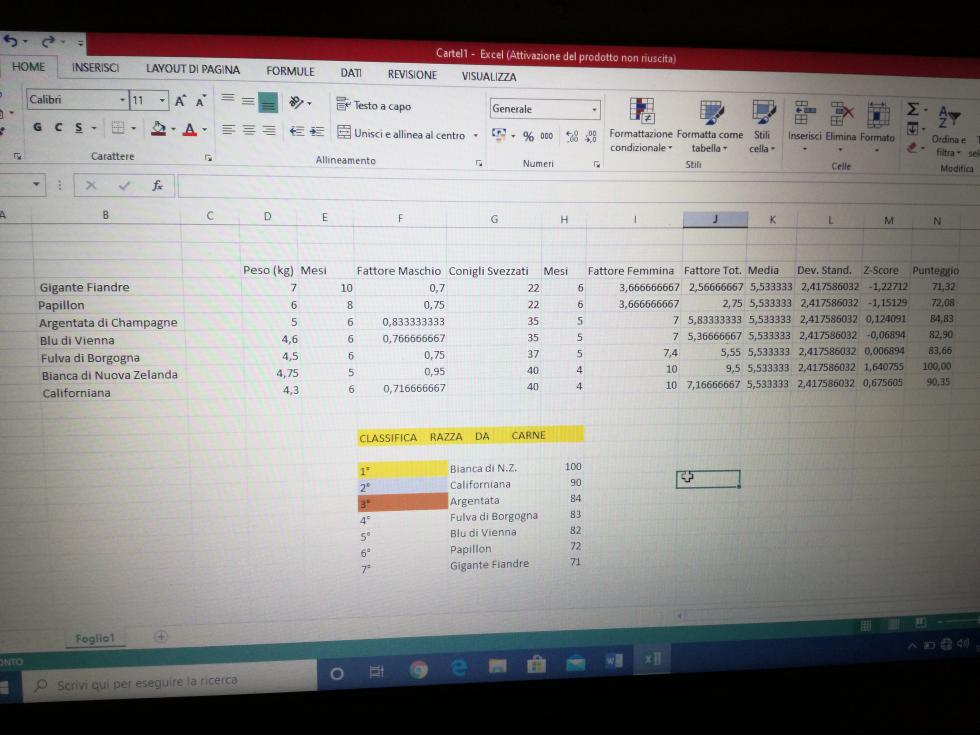Open the Calibri font name dropdown
Image resolution: width=980 pixels, height=735 pixels.
[x=122, y=100]
